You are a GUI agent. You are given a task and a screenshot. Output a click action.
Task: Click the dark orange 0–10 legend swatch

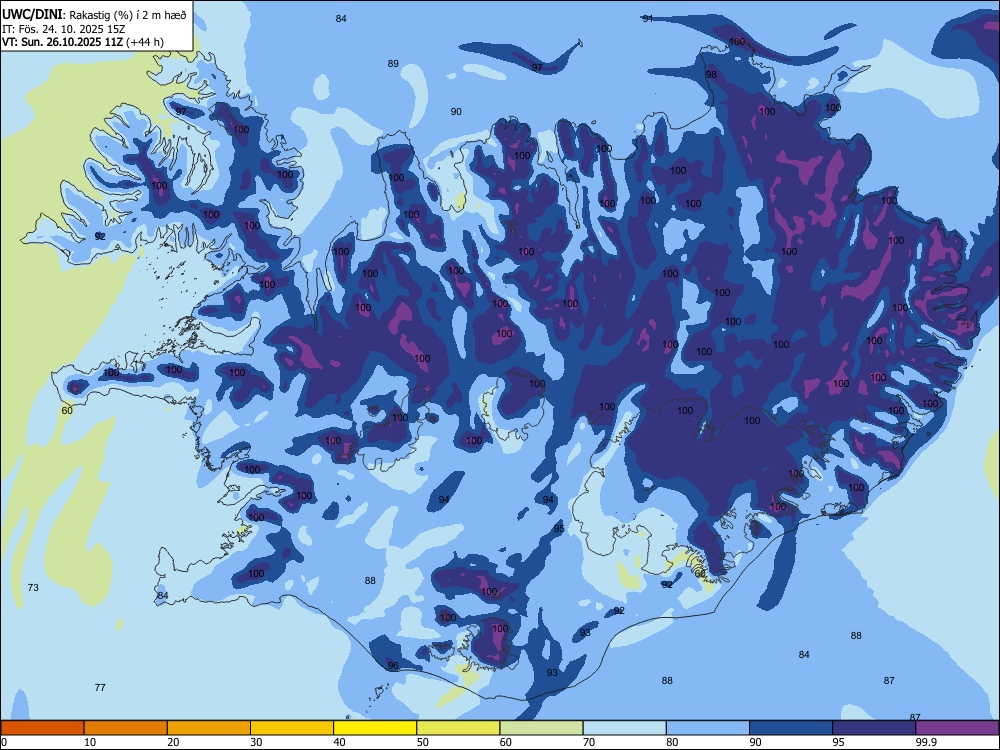(x=42, y=728)
